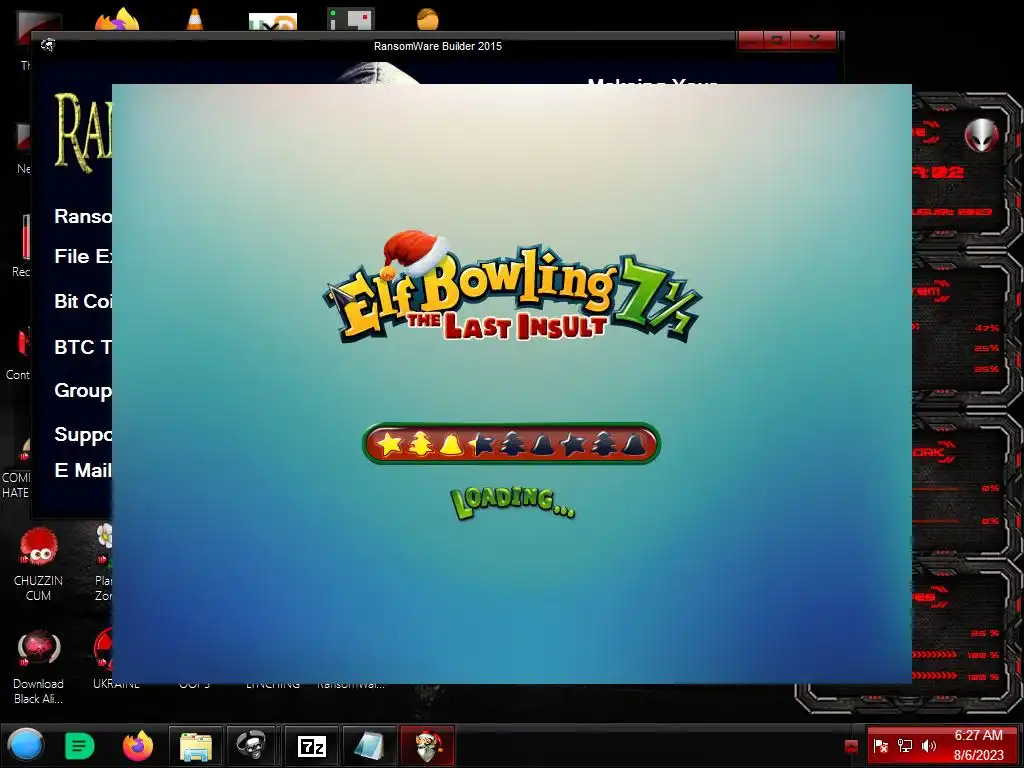Select the Elf Bowling Santa taskbar button
The image size is (1024, 768).
428,746
